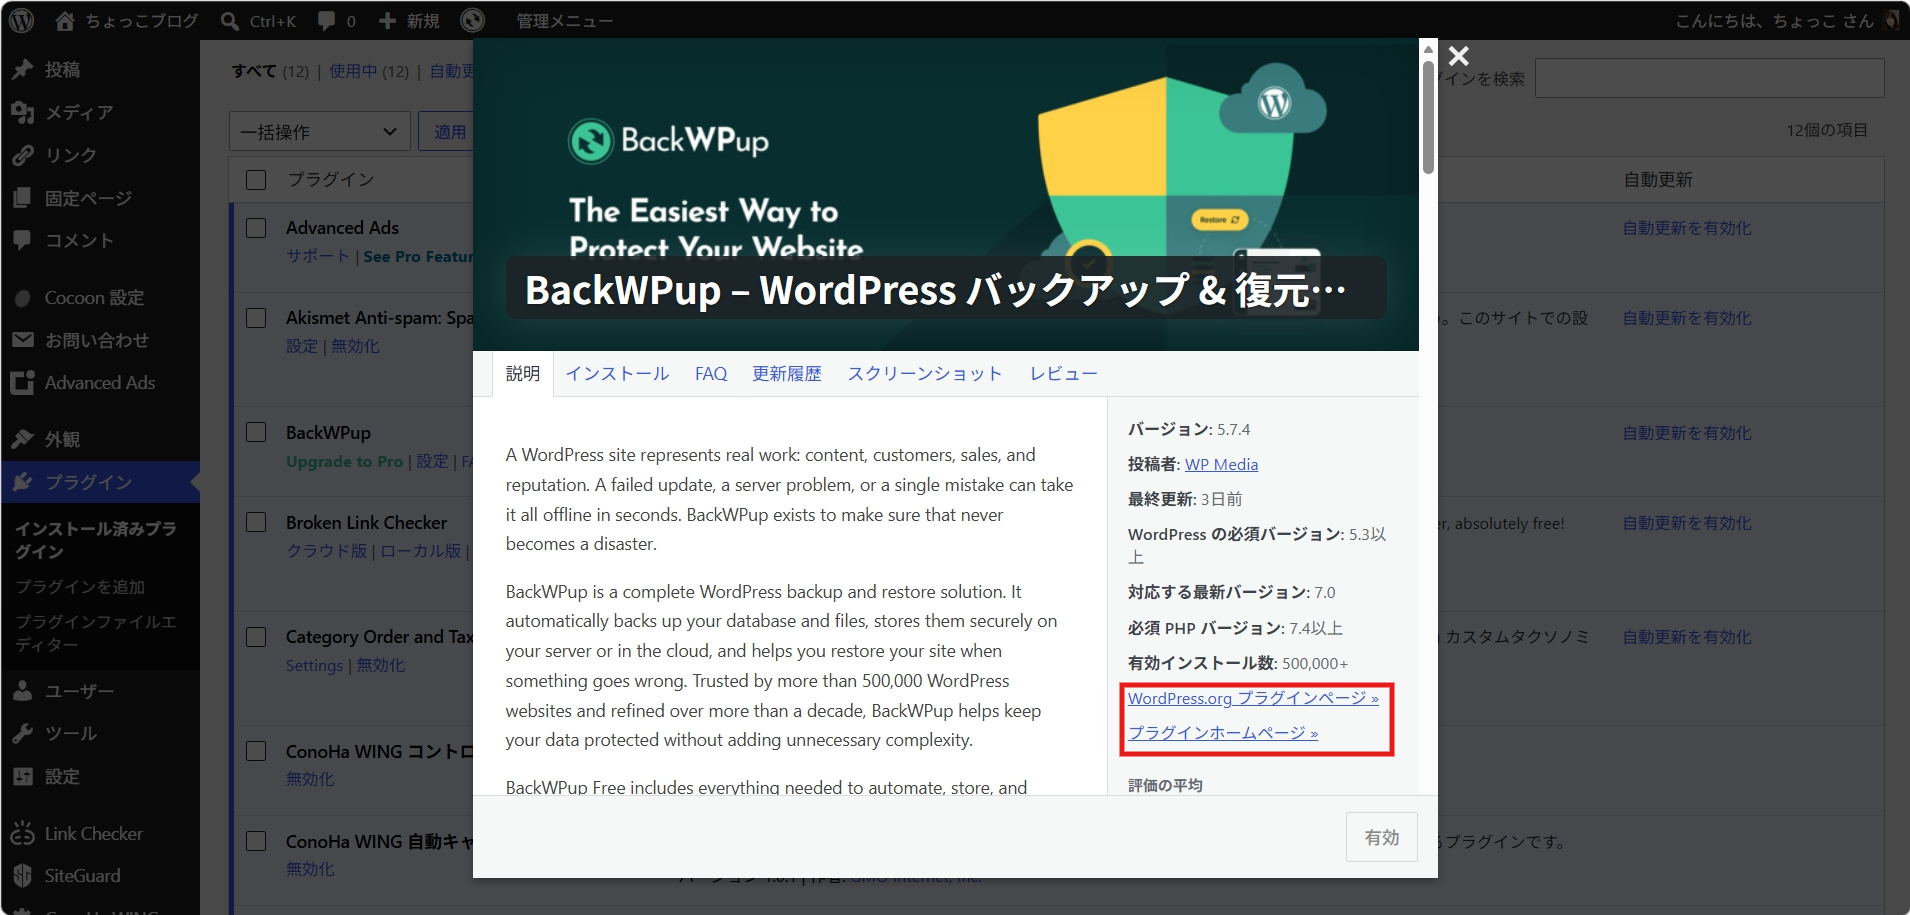The height and width of the screenshot is (915, 1910).
Task: Open the Ctrl+K search magnifier in admin bar
Action: 230,20
